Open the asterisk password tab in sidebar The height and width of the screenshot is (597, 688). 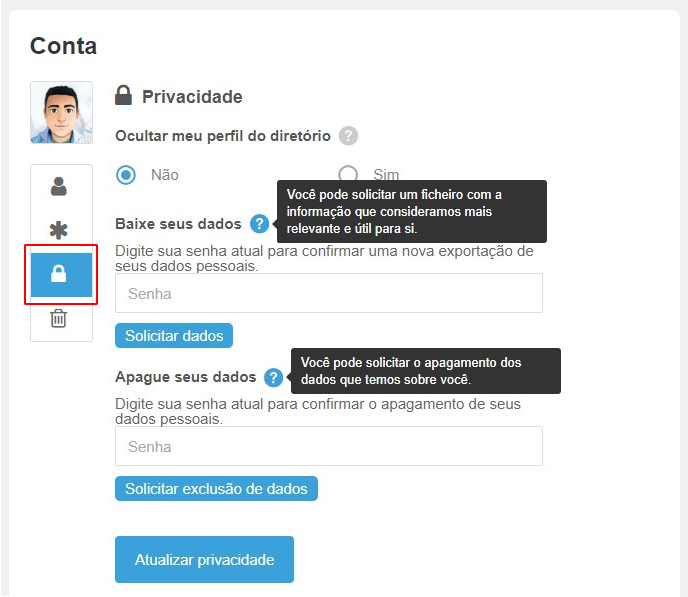point(59,230)
